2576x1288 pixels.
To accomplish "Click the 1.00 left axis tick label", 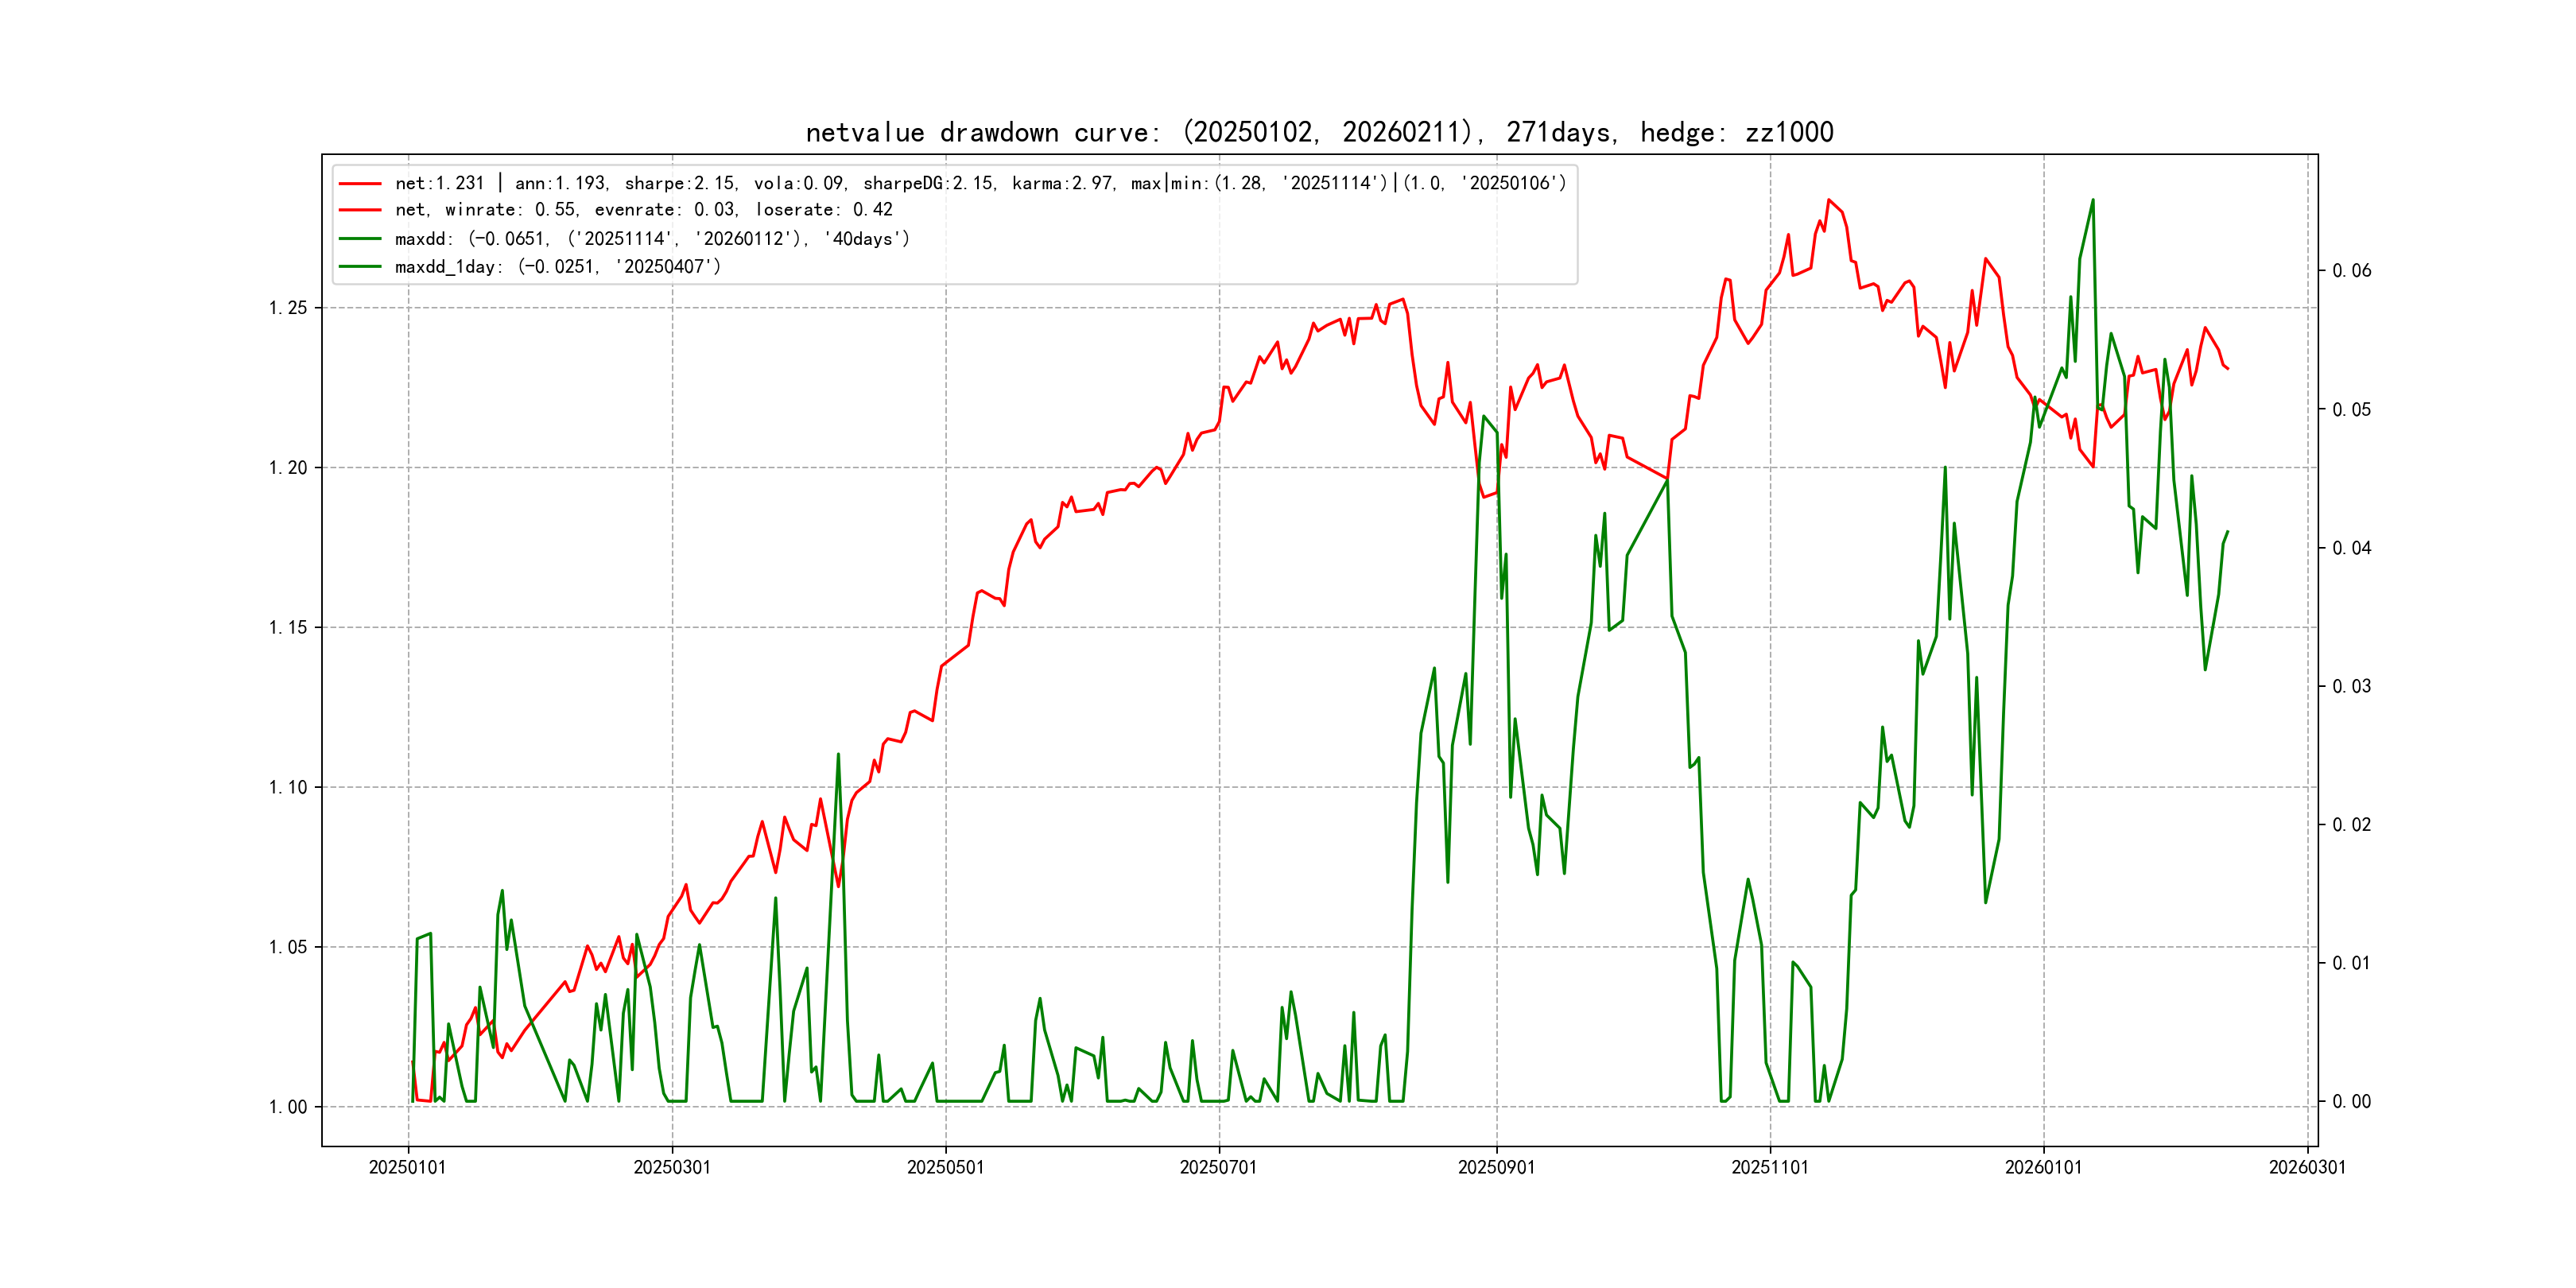I will tap(288, 1107).
